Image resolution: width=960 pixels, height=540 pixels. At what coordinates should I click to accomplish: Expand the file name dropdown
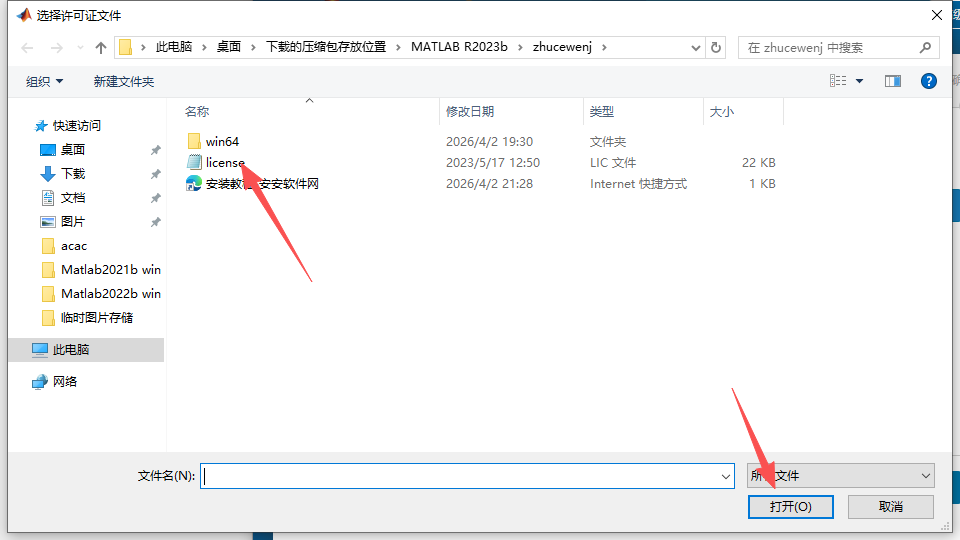[x=726, y=476]
